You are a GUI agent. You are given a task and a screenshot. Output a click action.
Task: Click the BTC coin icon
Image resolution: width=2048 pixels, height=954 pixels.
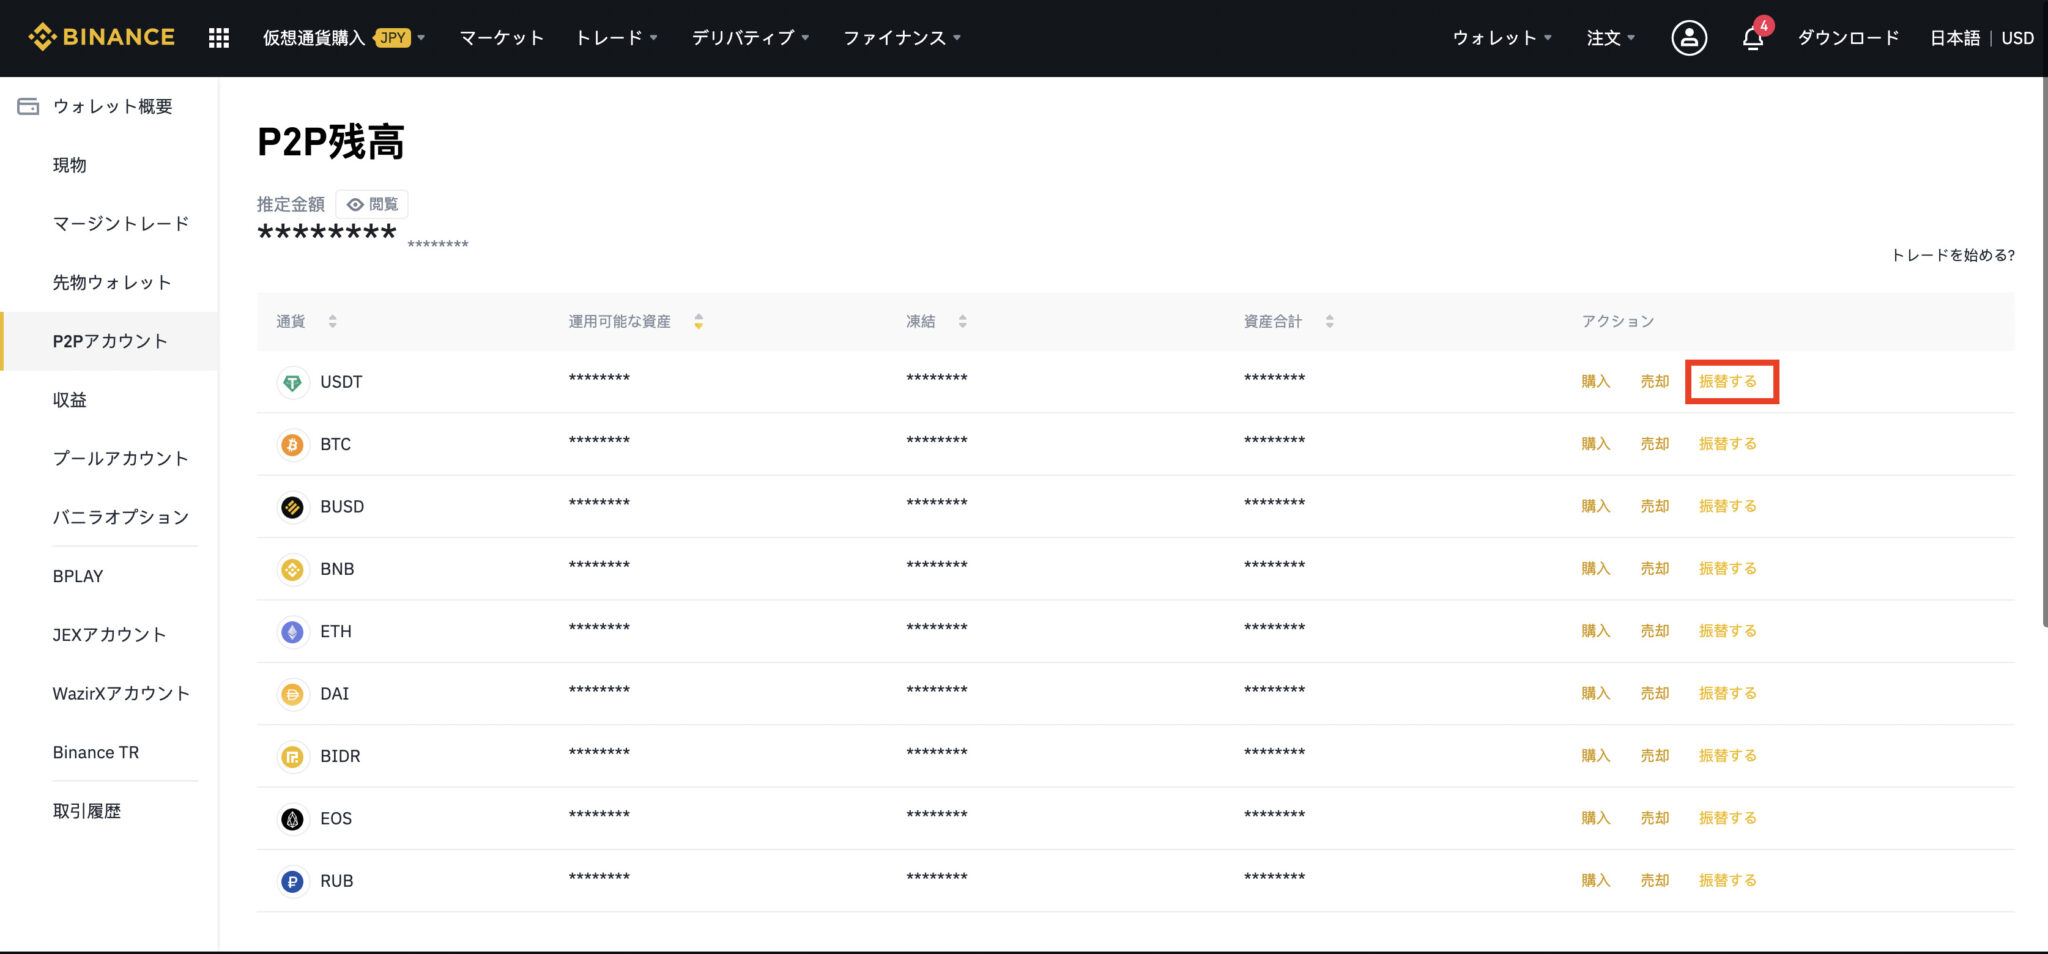(x=292, y=444)
